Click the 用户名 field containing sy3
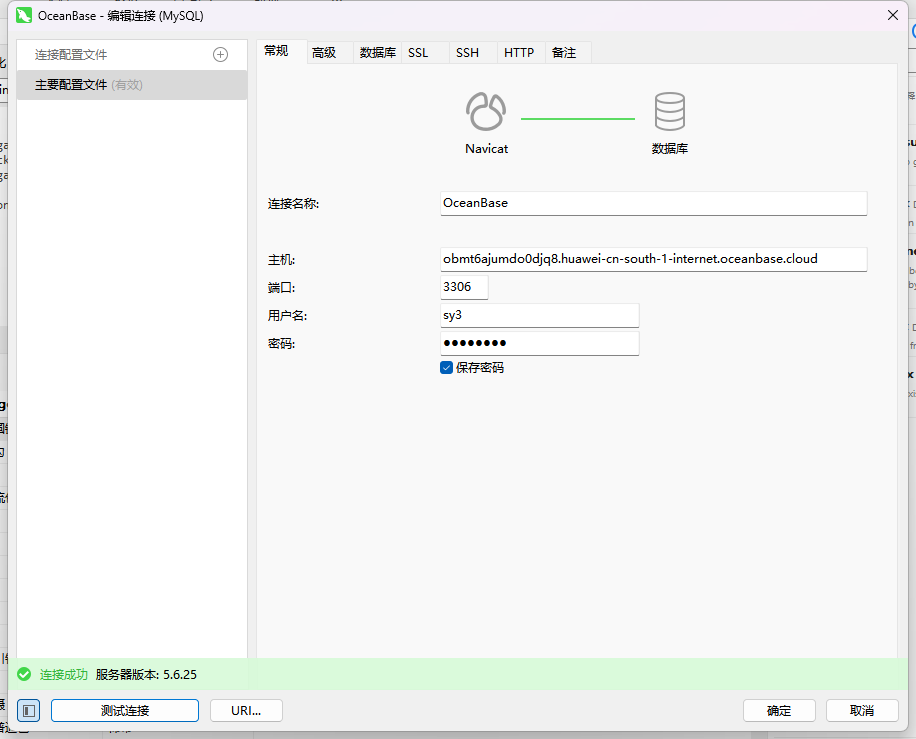916x739 pixels. pos(539,315)
